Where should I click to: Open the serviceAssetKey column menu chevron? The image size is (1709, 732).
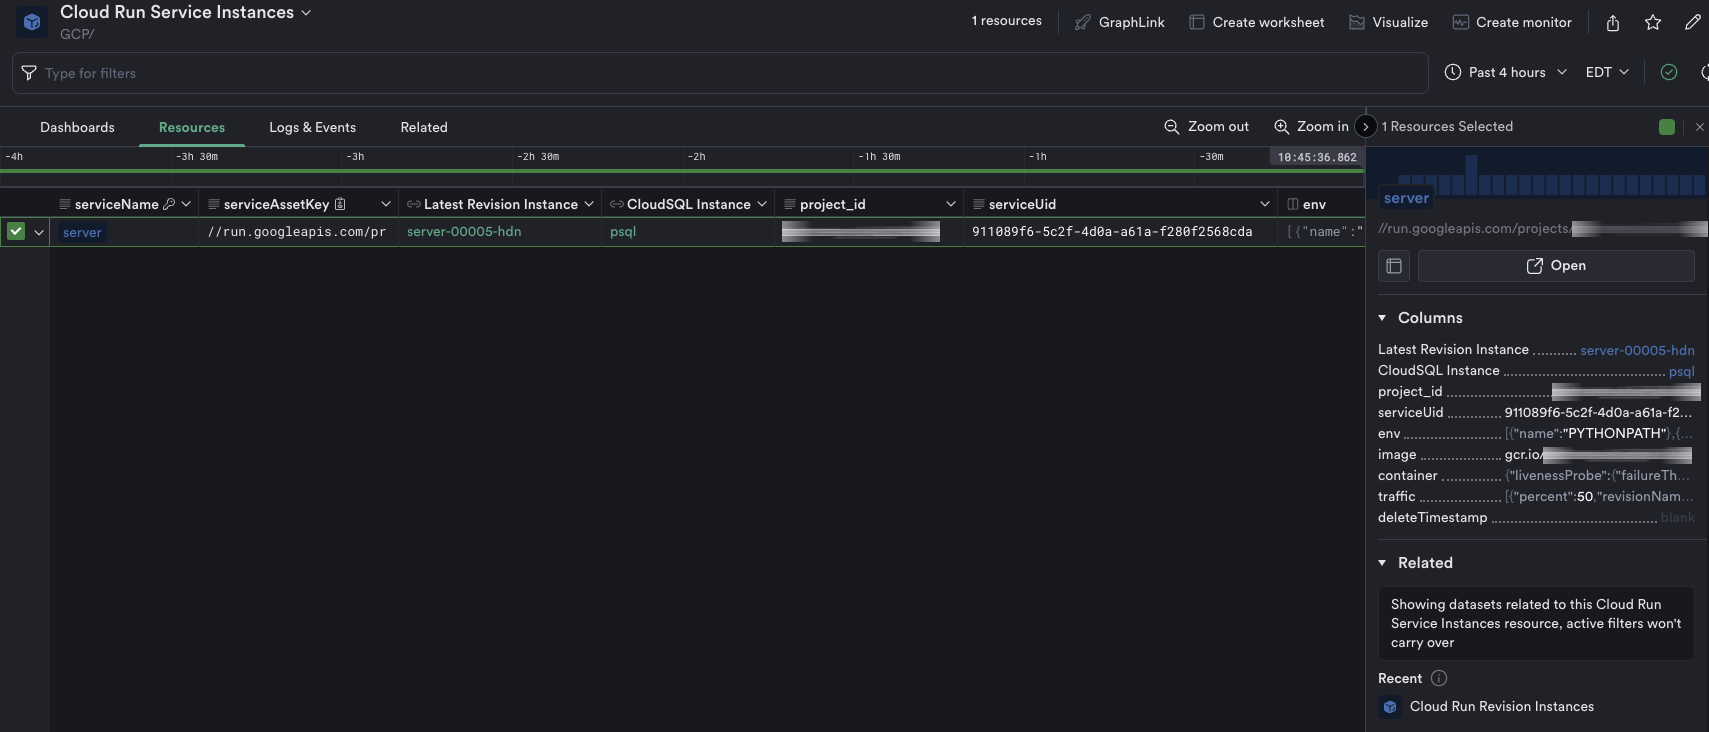tap(386, 204)
